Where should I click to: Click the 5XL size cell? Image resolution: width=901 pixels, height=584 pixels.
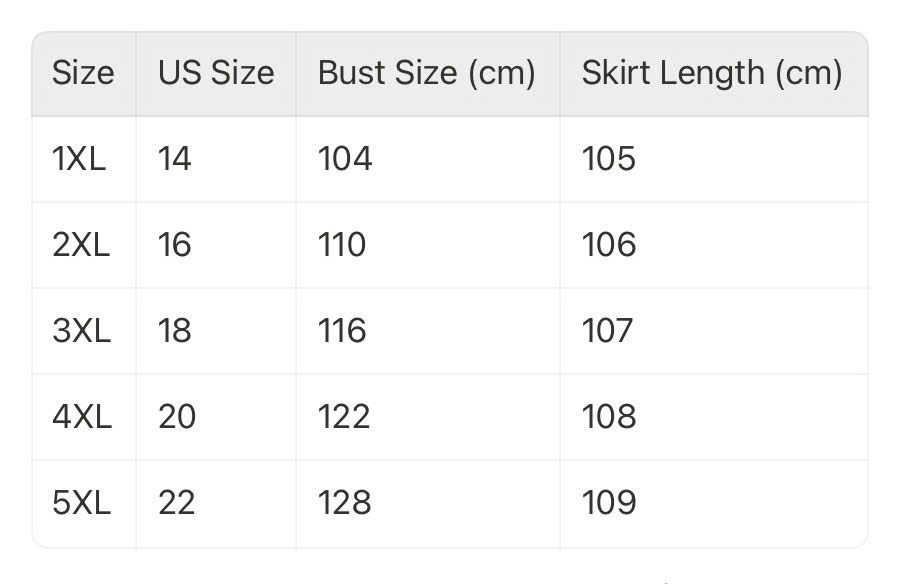pyautogui.click(x=82, y=503)
